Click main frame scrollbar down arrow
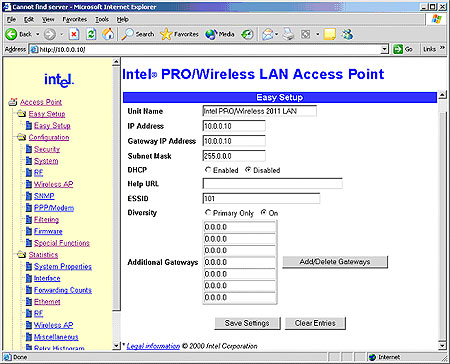Image resolution: width=450 pixels, height=364 pixels. click(442, 345)
